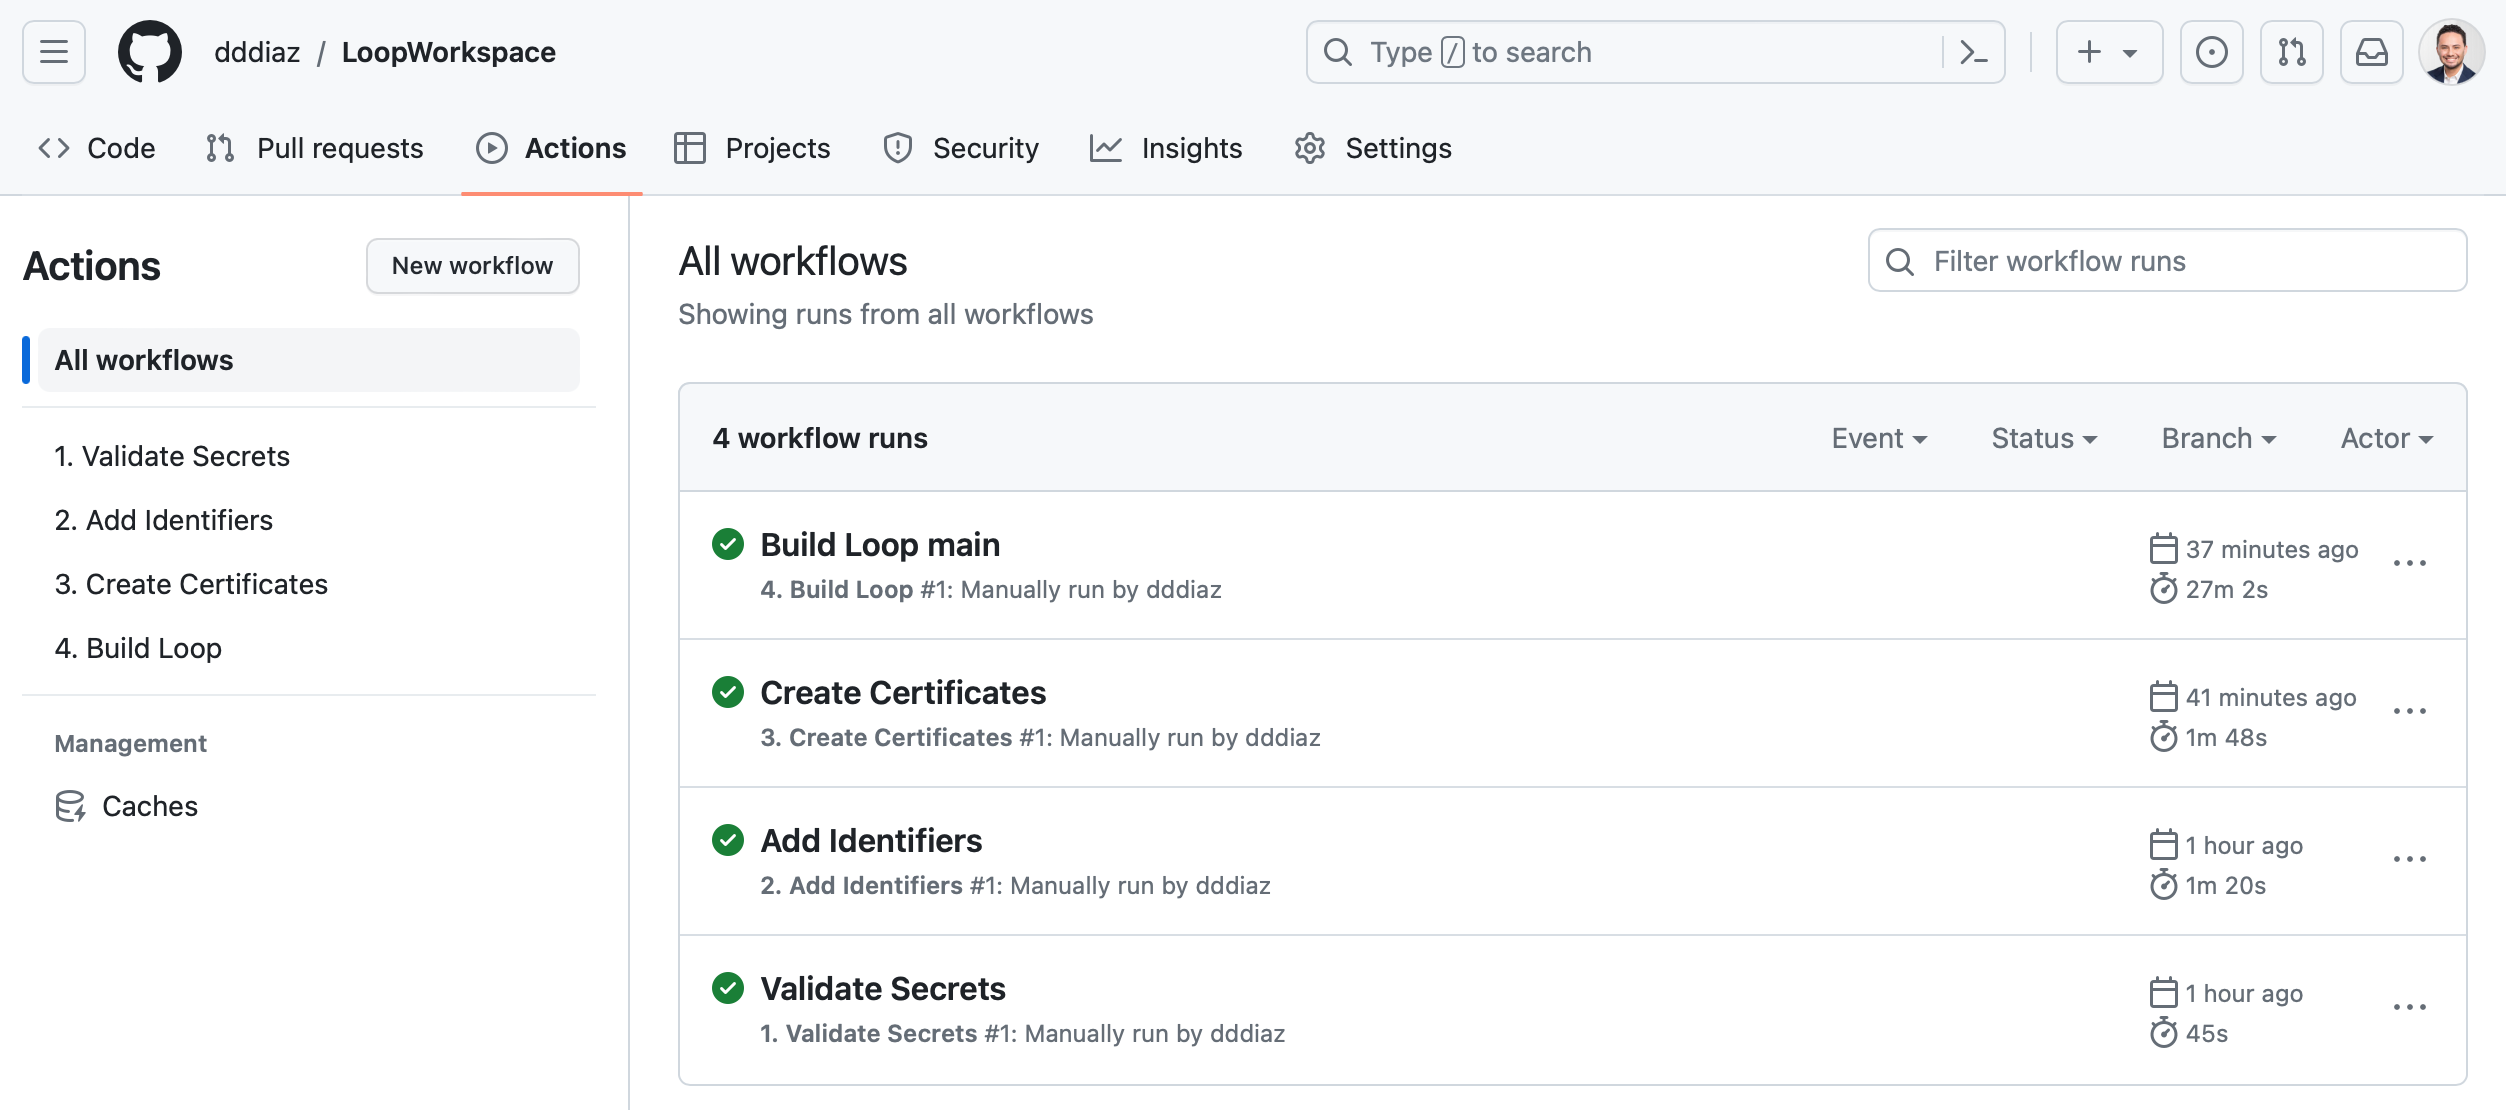Image resolution: width=2506 pixels, height=1110 pixels.
Task: Expand the Branch filter dropdown
Action: 2218,438
